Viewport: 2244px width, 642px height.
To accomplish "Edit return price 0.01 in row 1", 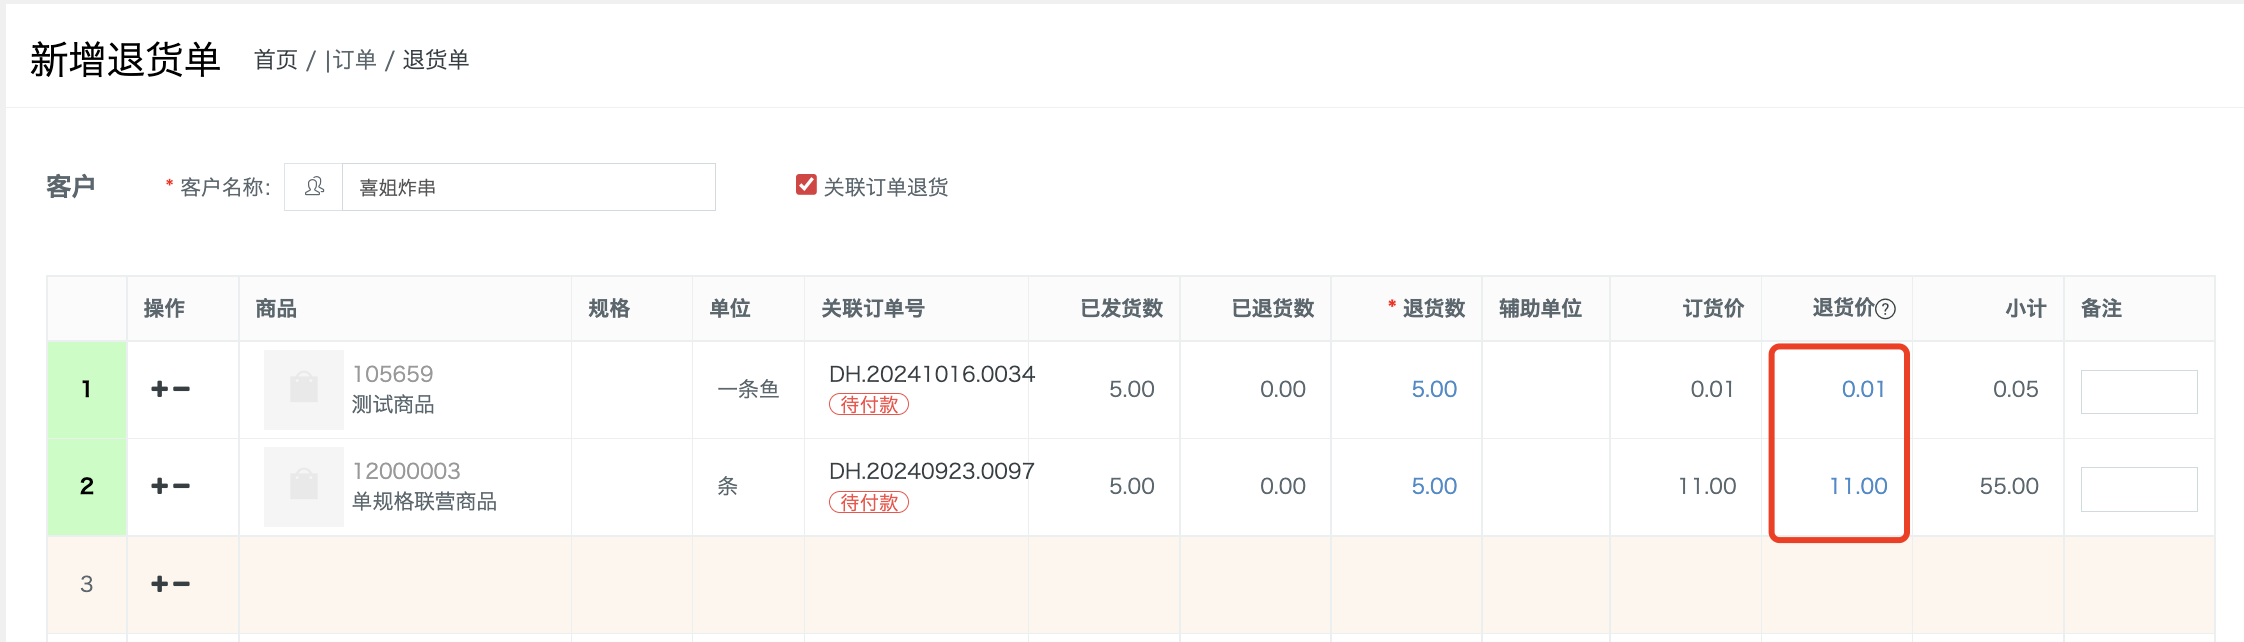I will point(1863,389).
